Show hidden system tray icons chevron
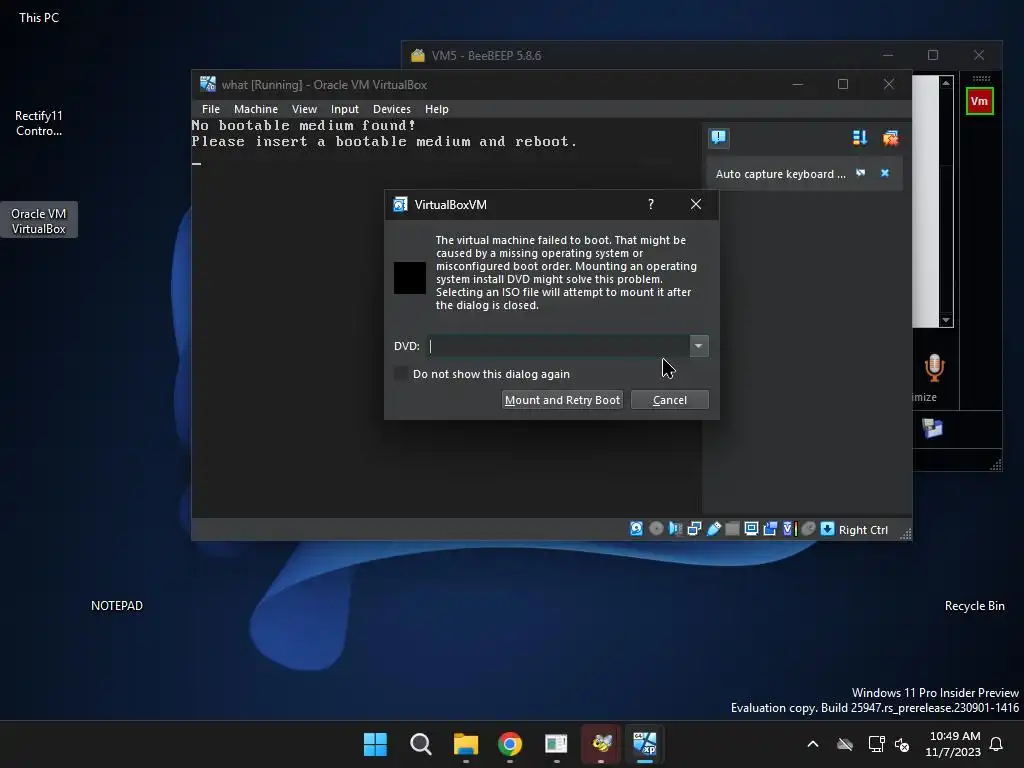The height and width of the screenshot is (768, 1024). 813,744
